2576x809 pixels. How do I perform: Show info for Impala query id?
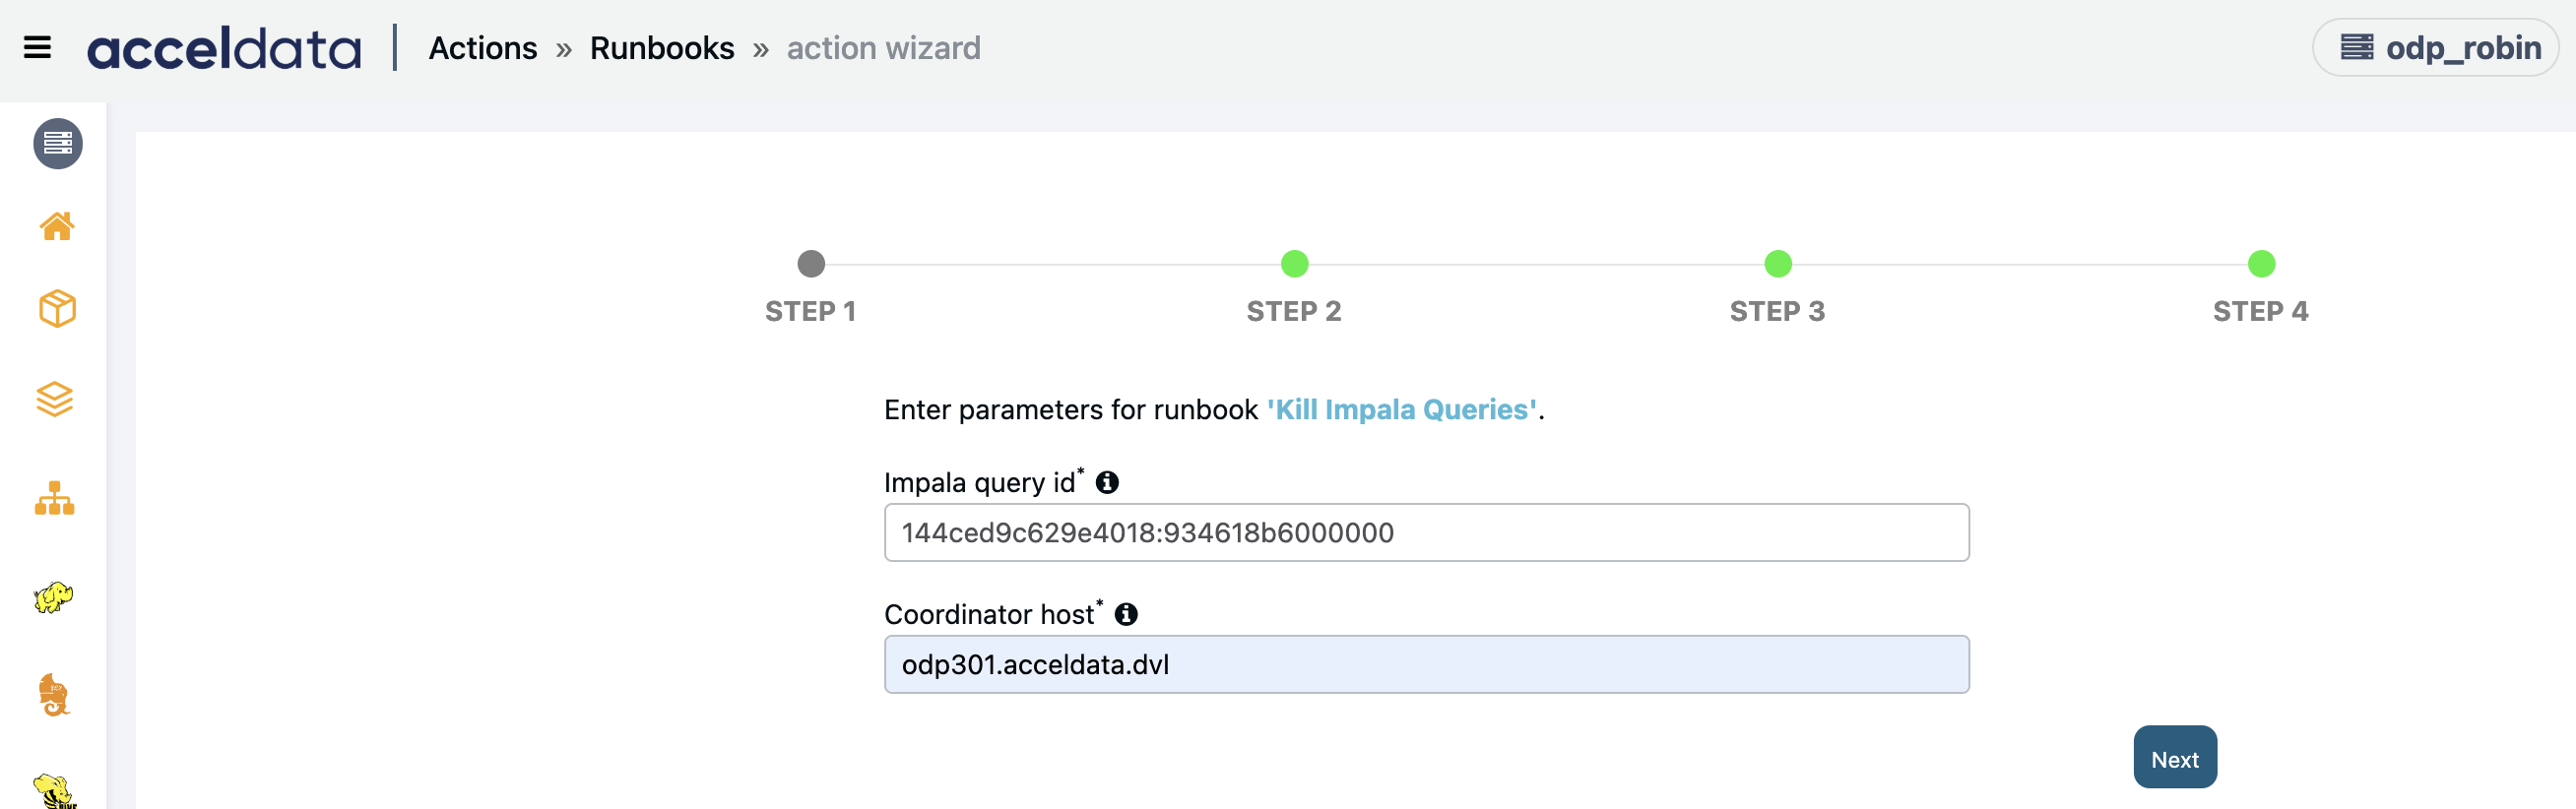(1107, 482)
